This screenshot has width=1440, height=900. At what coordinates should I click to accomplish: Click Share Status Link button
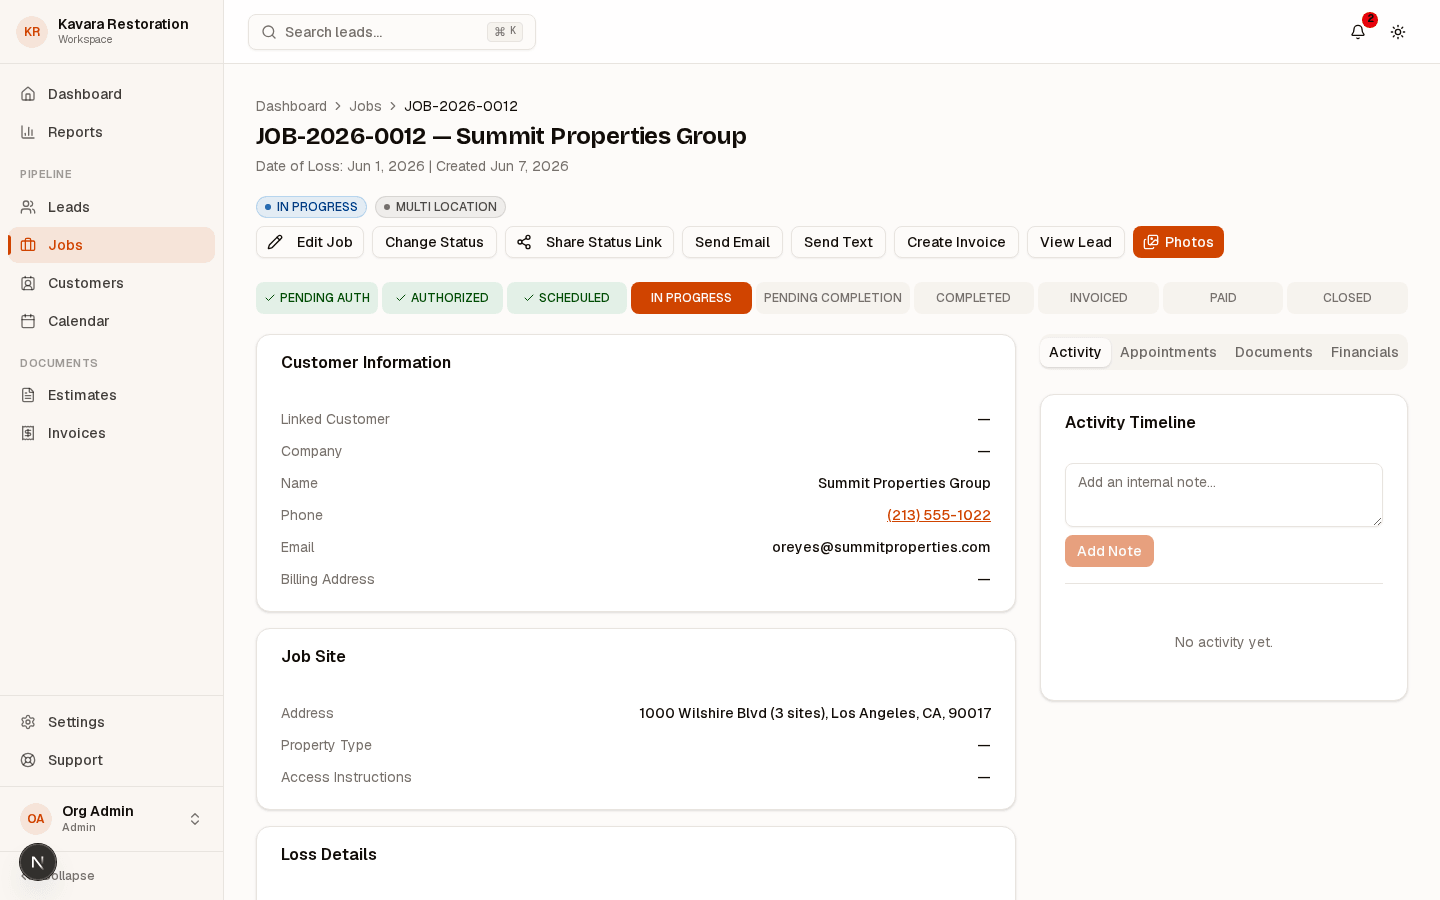589,242
